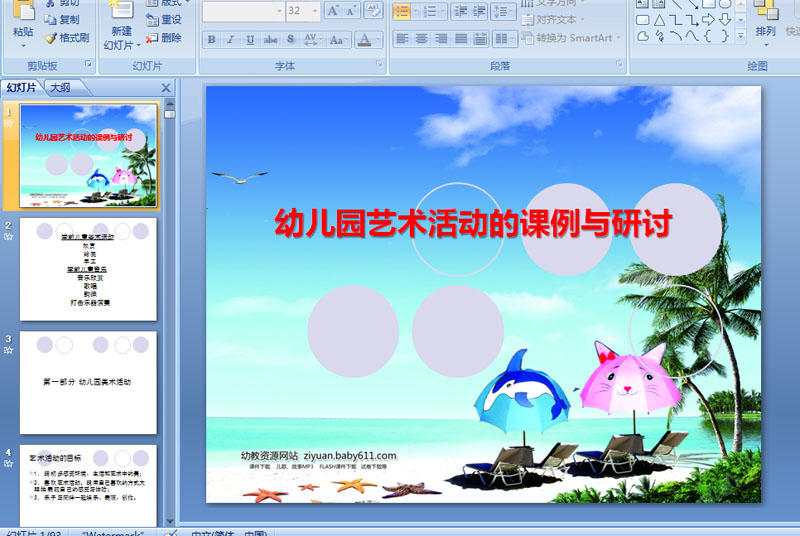Screen dimensions: 800x536
Task: Toggle Italic formatting button
Action: pyautogui.click(x=231, y=39)
